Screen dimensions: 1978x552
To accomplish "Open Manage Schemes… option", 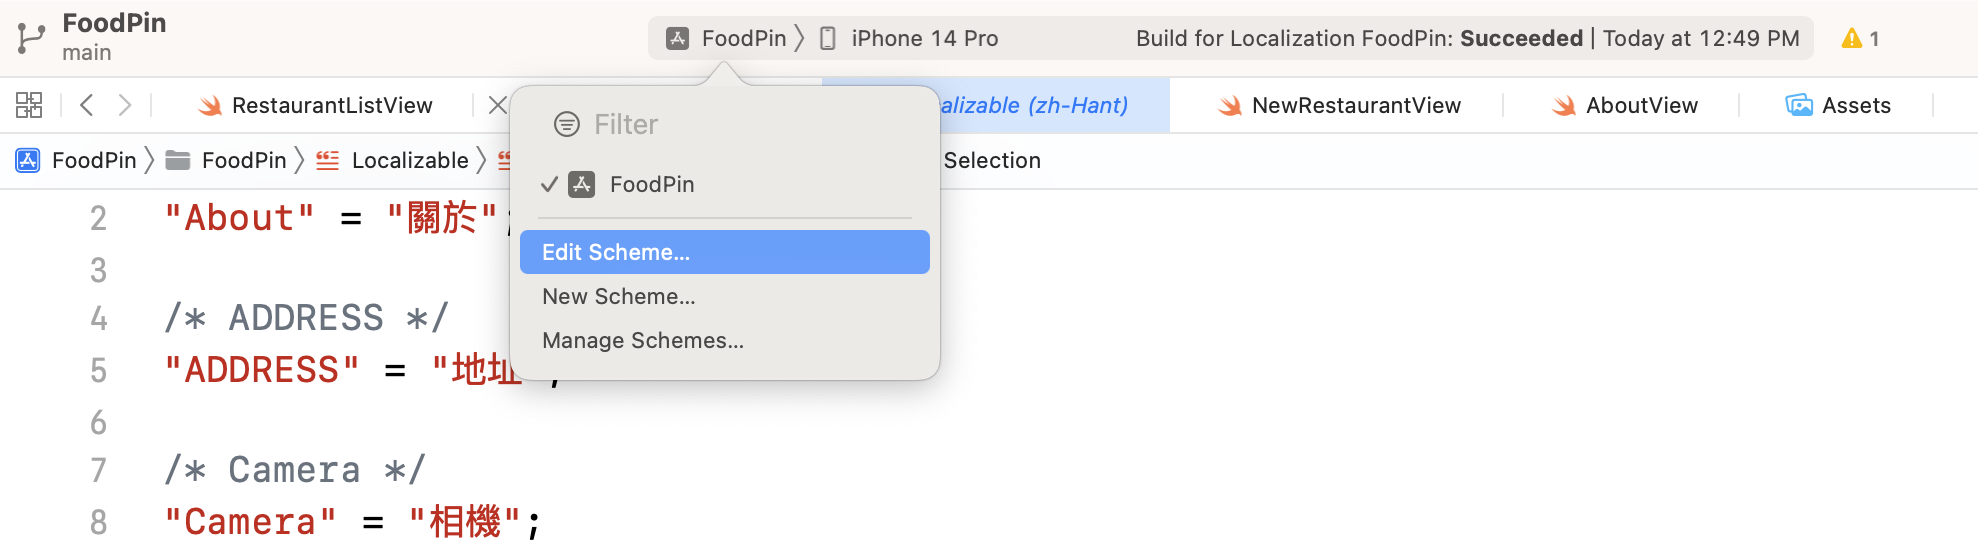I will tap(642, 340).
